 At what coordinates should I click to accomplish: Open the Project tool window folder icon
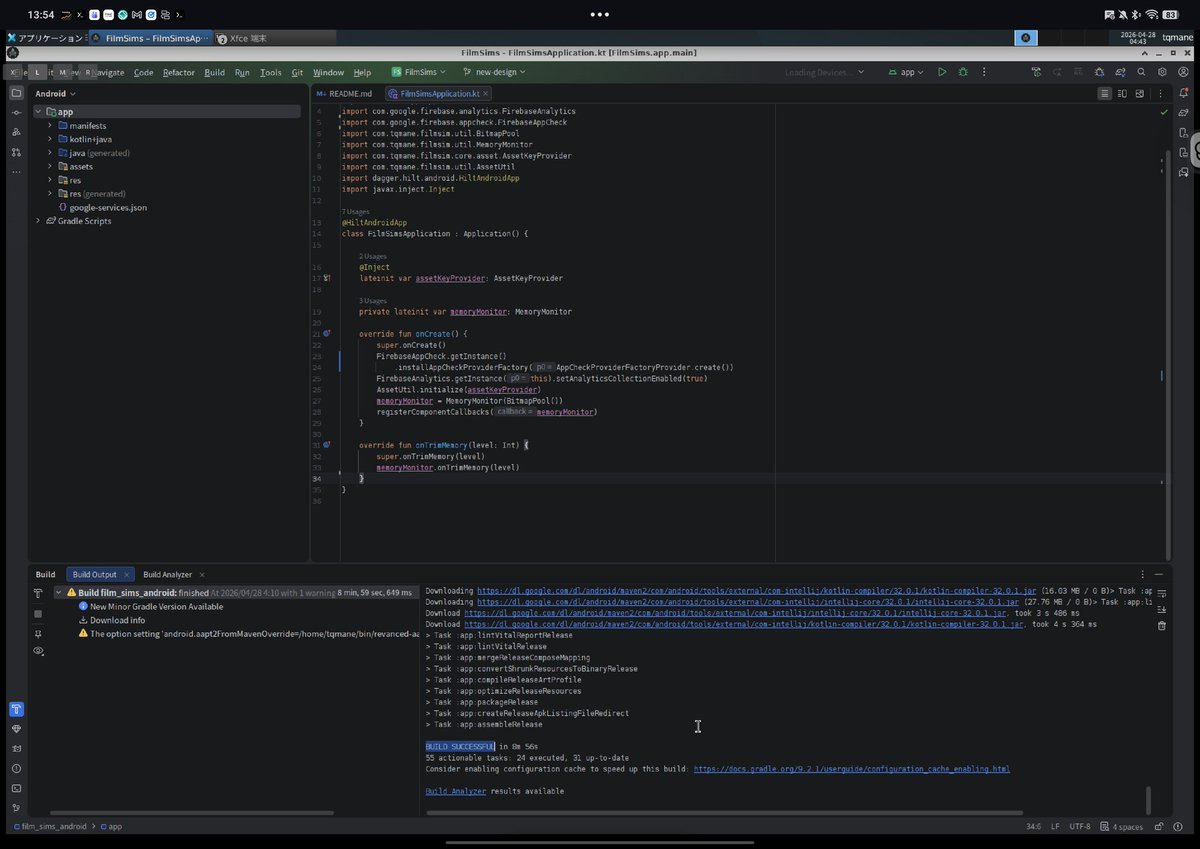16,93
